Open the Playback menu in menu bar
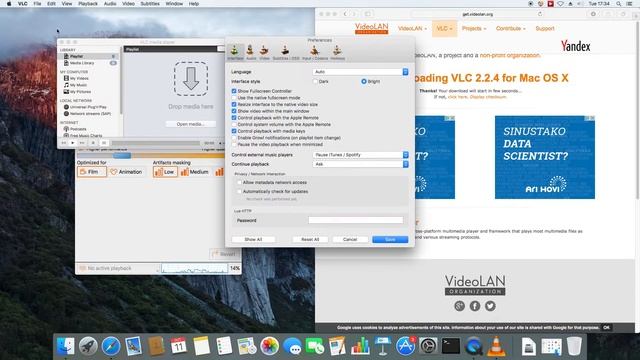The image size is (640, 360). [x=88, y=4]
